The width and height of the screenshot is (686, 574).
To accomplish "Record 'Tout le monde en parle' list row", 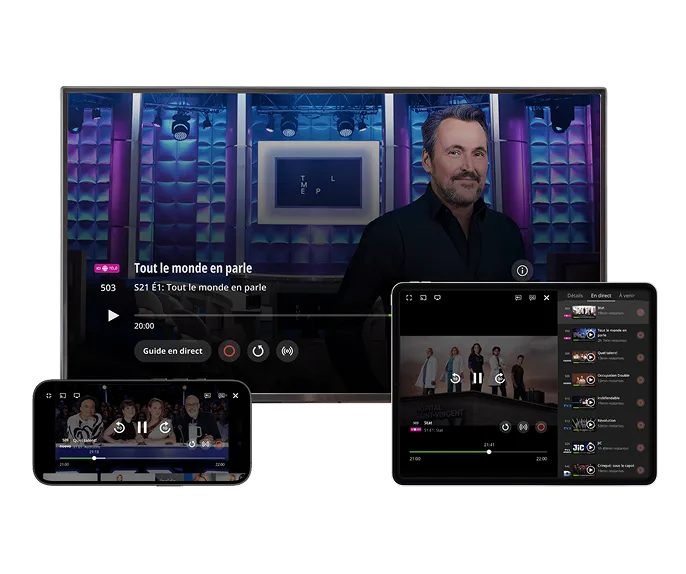I will click(640, 335).
